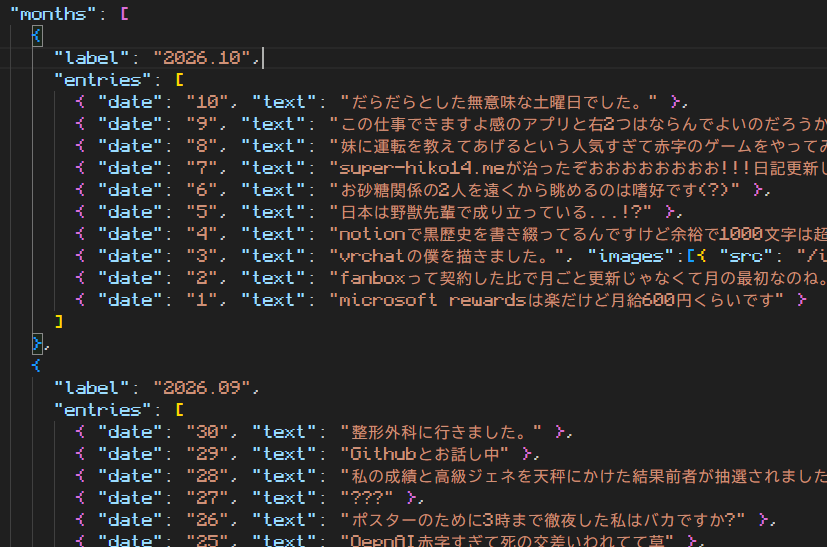Click text of date 9 entry about アプリ
The image size is (827, 547).
578,124
